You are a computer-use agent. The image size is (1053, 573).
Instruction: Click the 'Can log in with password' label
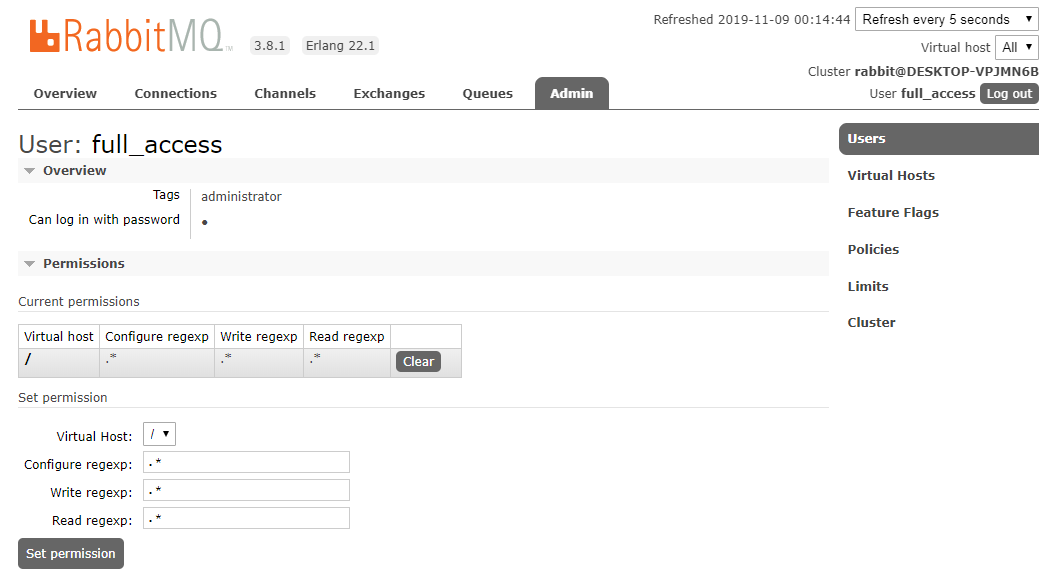coord(104,220)
